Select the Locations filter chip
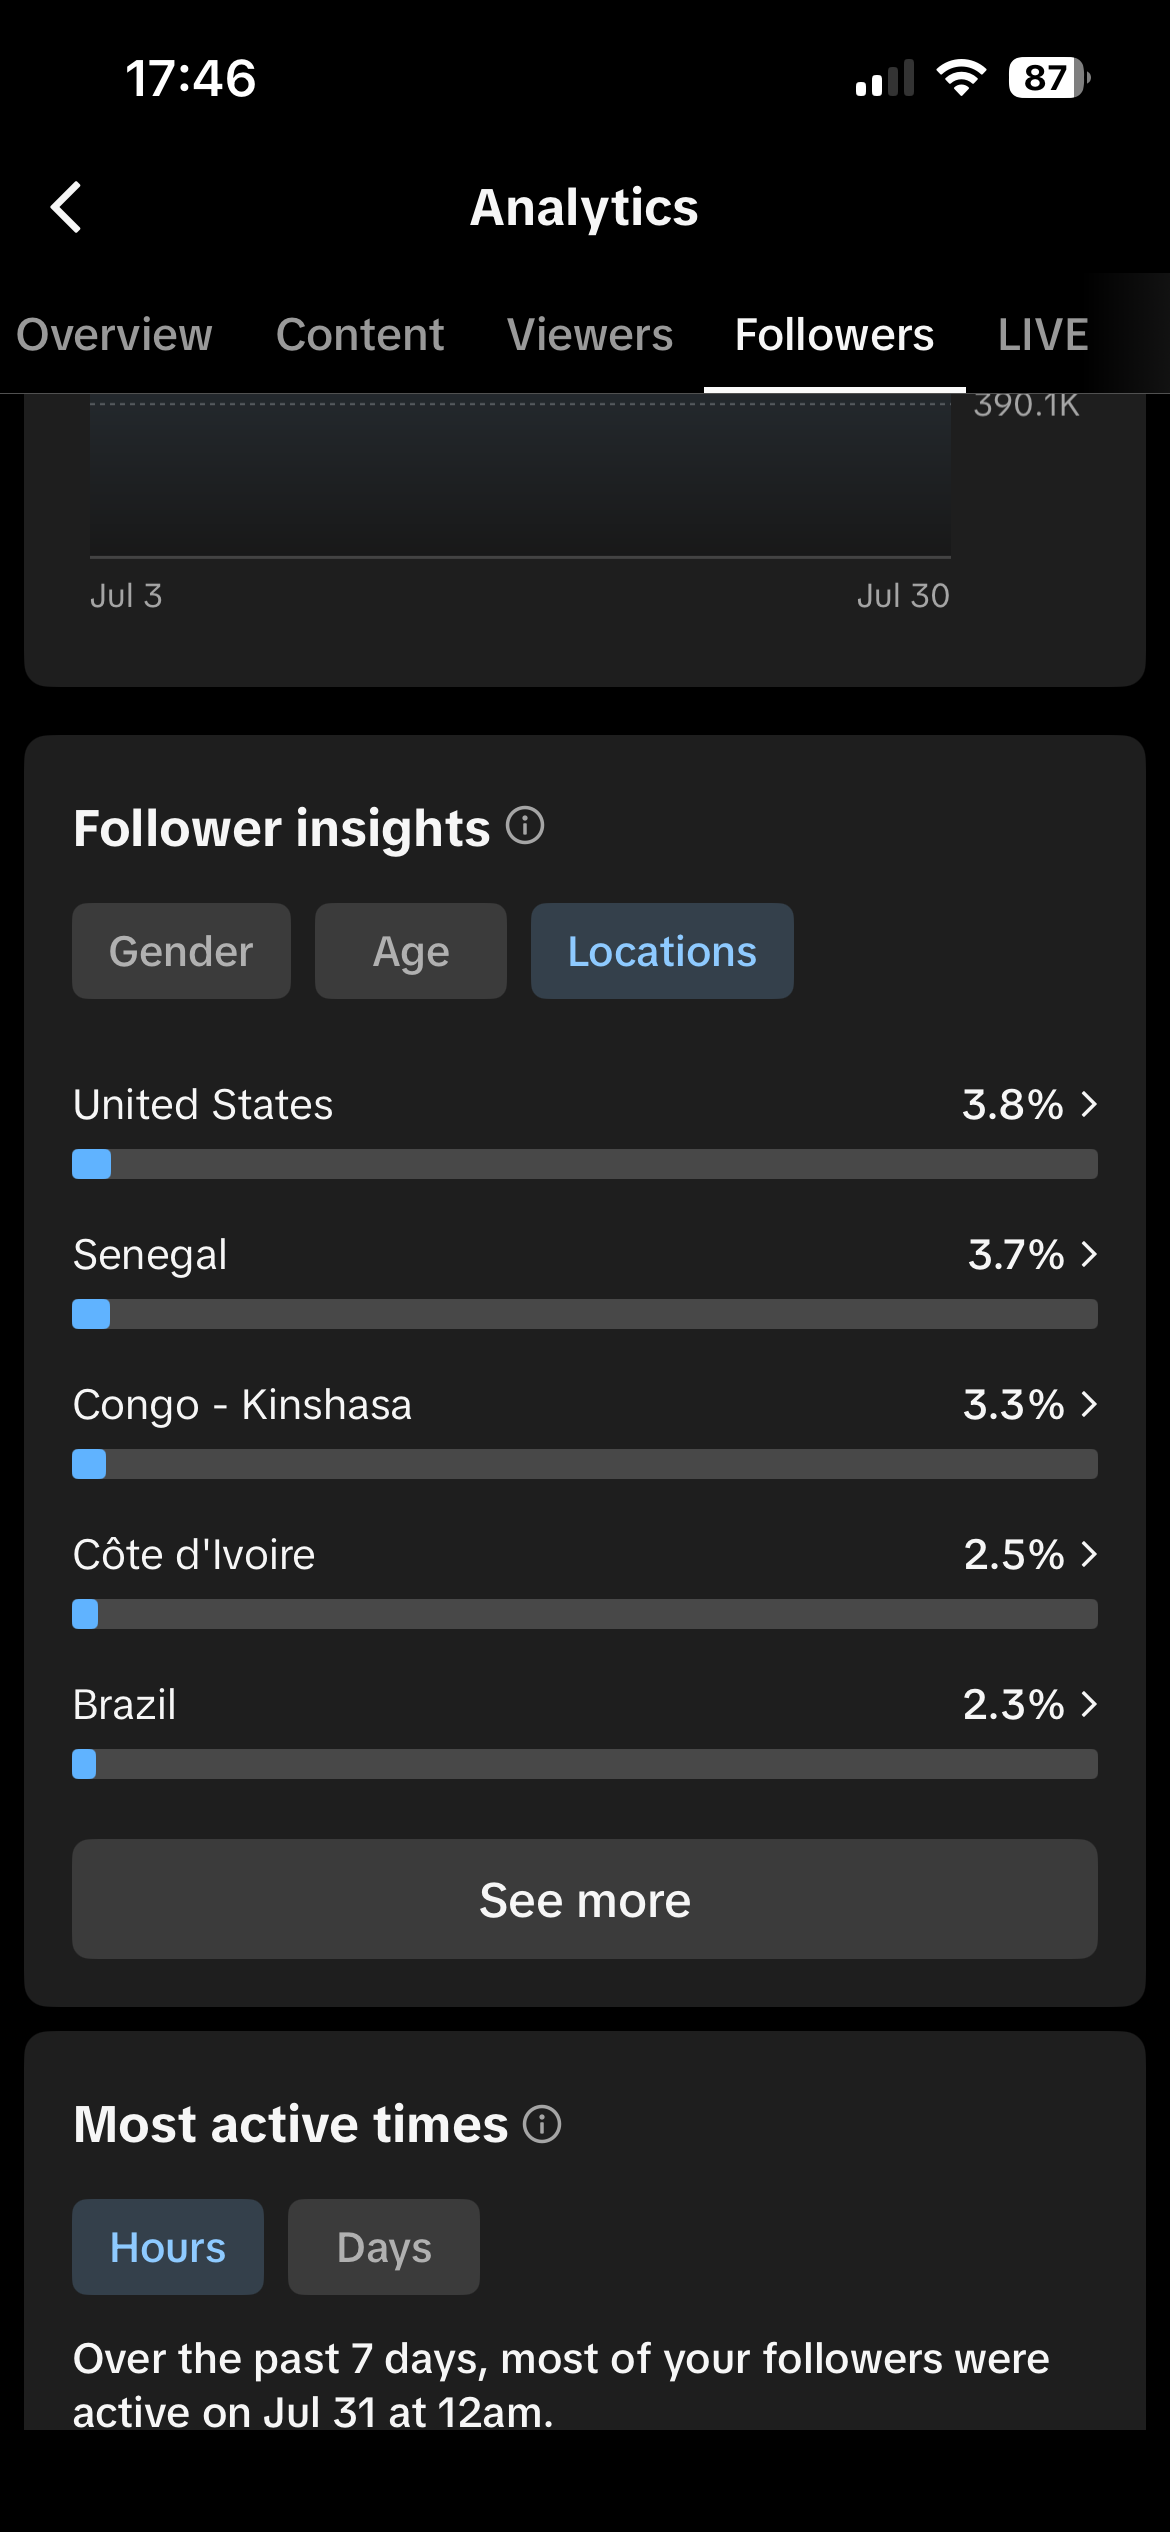Image resolution: width=1170 pixels, height=2532 pixels. (x=662, y=951)
